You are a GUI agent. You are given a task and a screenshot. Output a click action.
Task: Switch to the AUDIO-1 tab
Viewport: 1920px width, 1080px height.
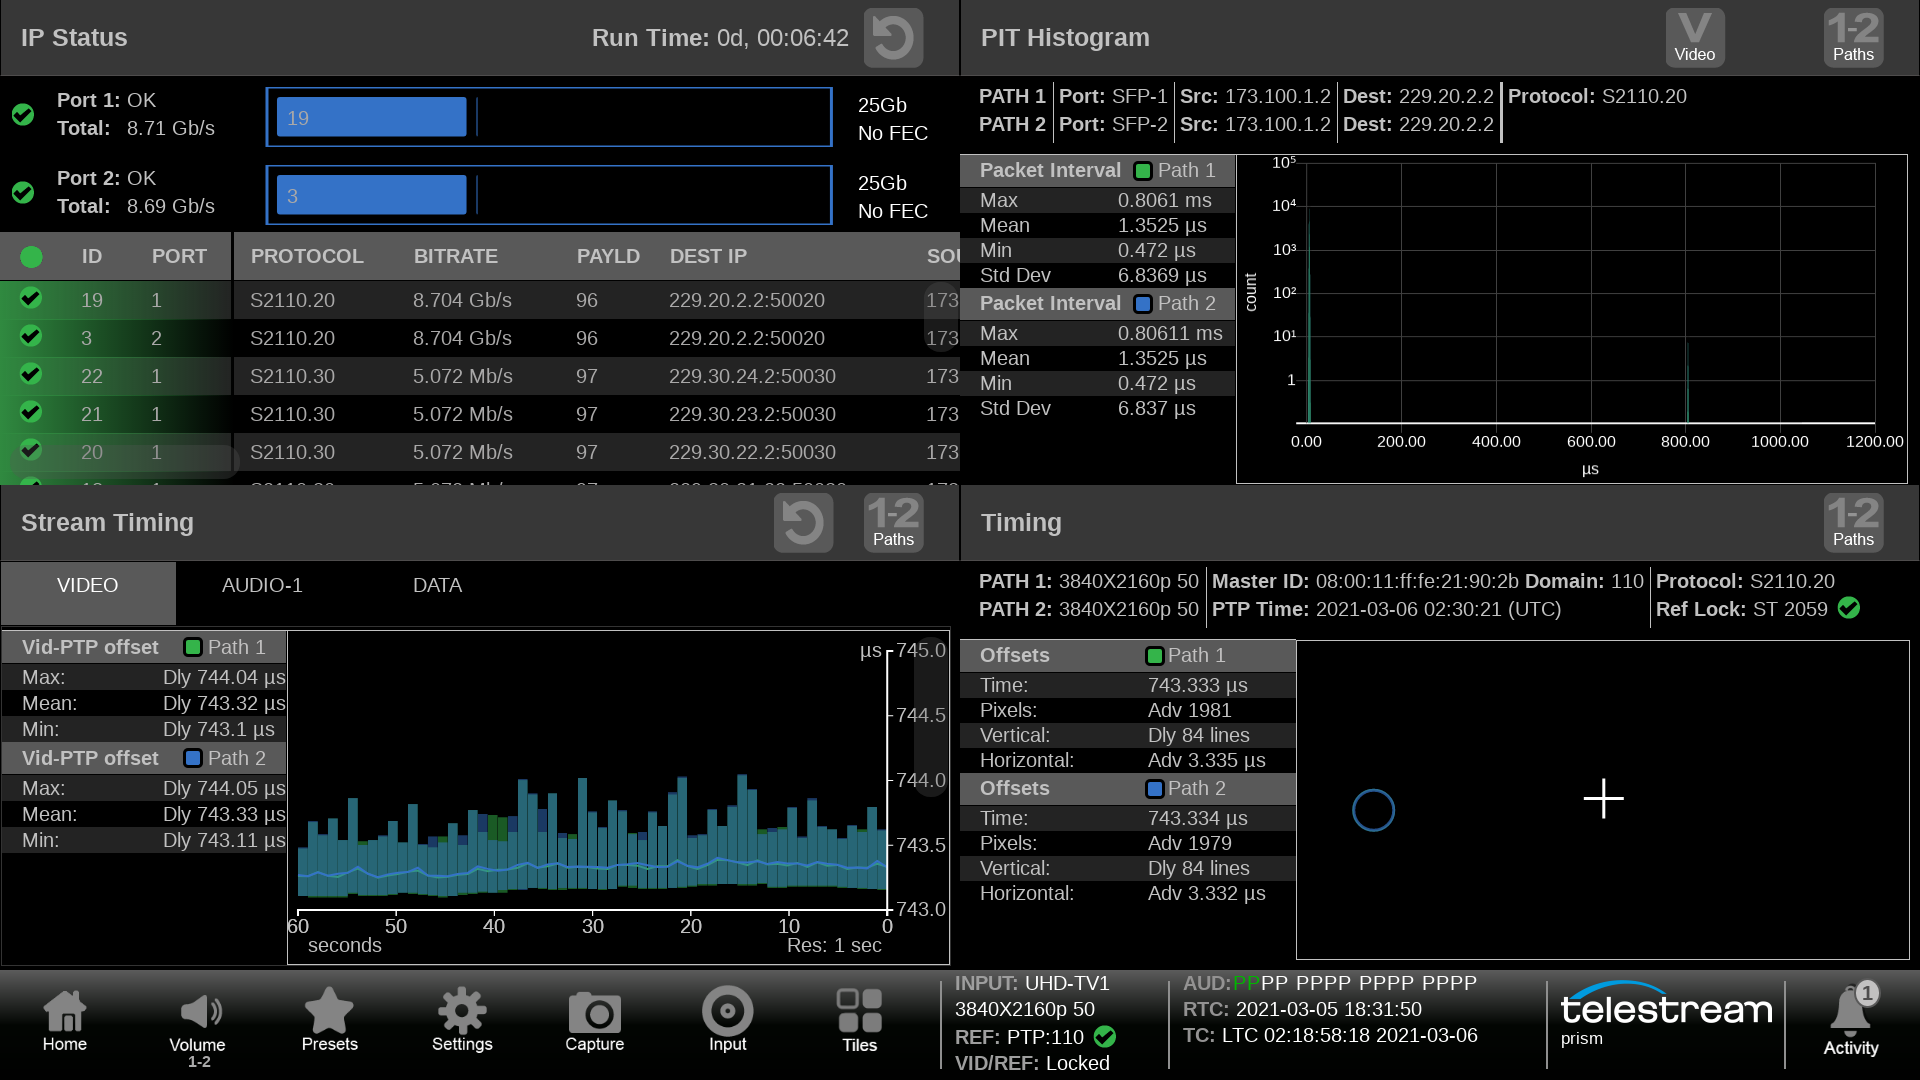pos(262,586)
